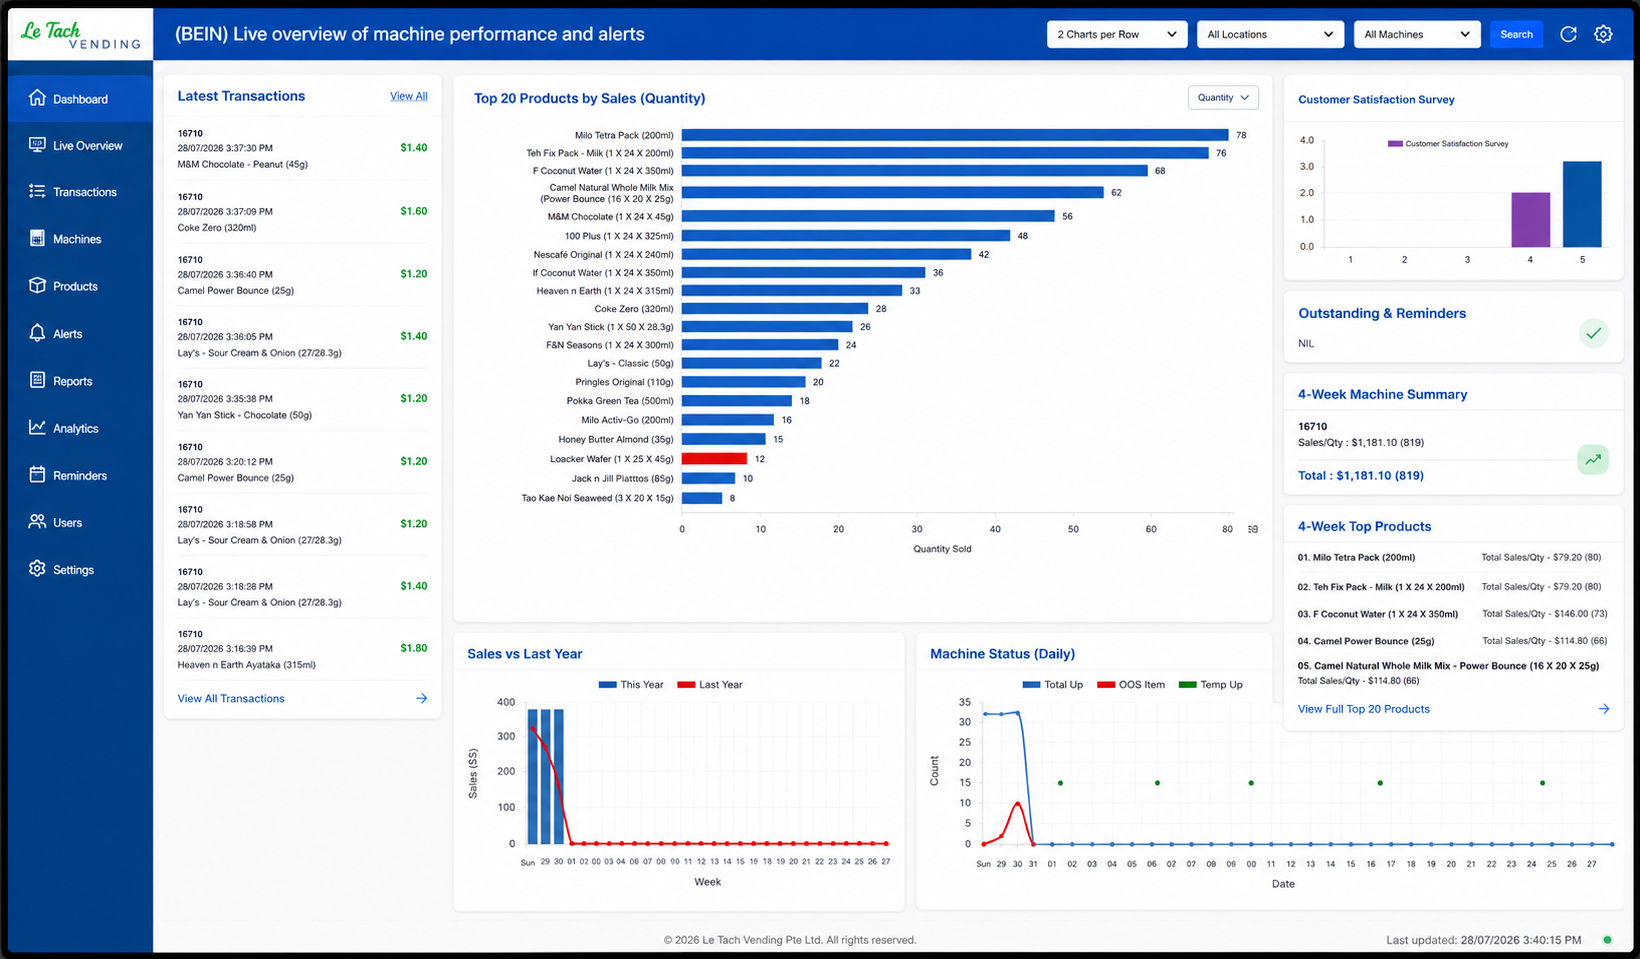This screenshot has width=1640, height=959.
Task: Open the Analytics menu item
Action: pyautogui.click(x=80, y=428)
